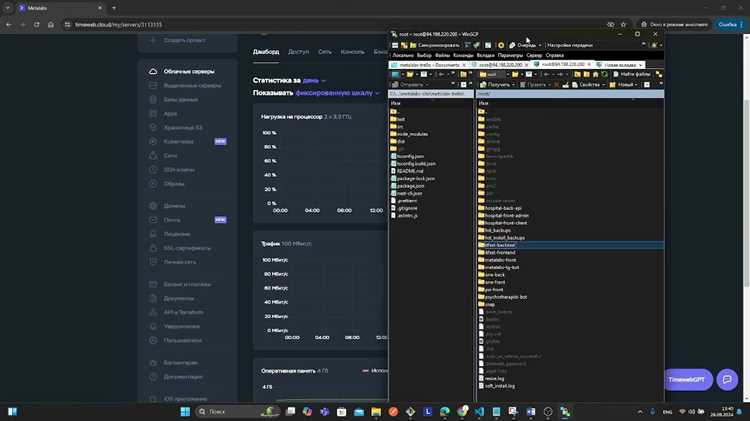
Task: Select the package-lock.json file in local panel
Action: click(x=412, y=178)
